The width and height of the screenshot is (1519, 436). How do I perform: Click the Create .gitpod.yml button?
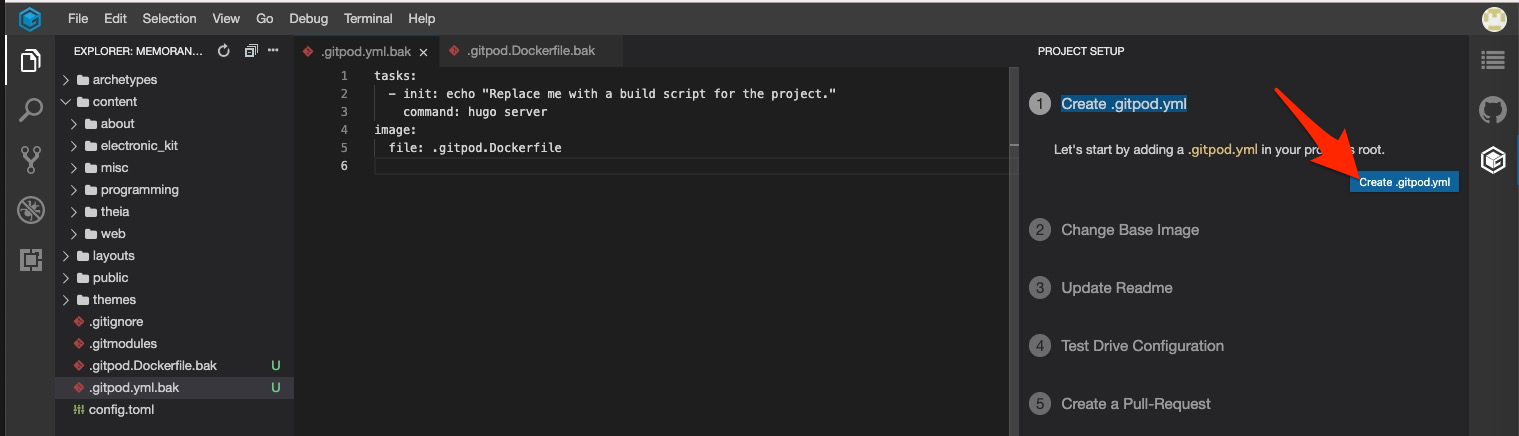1404,182
